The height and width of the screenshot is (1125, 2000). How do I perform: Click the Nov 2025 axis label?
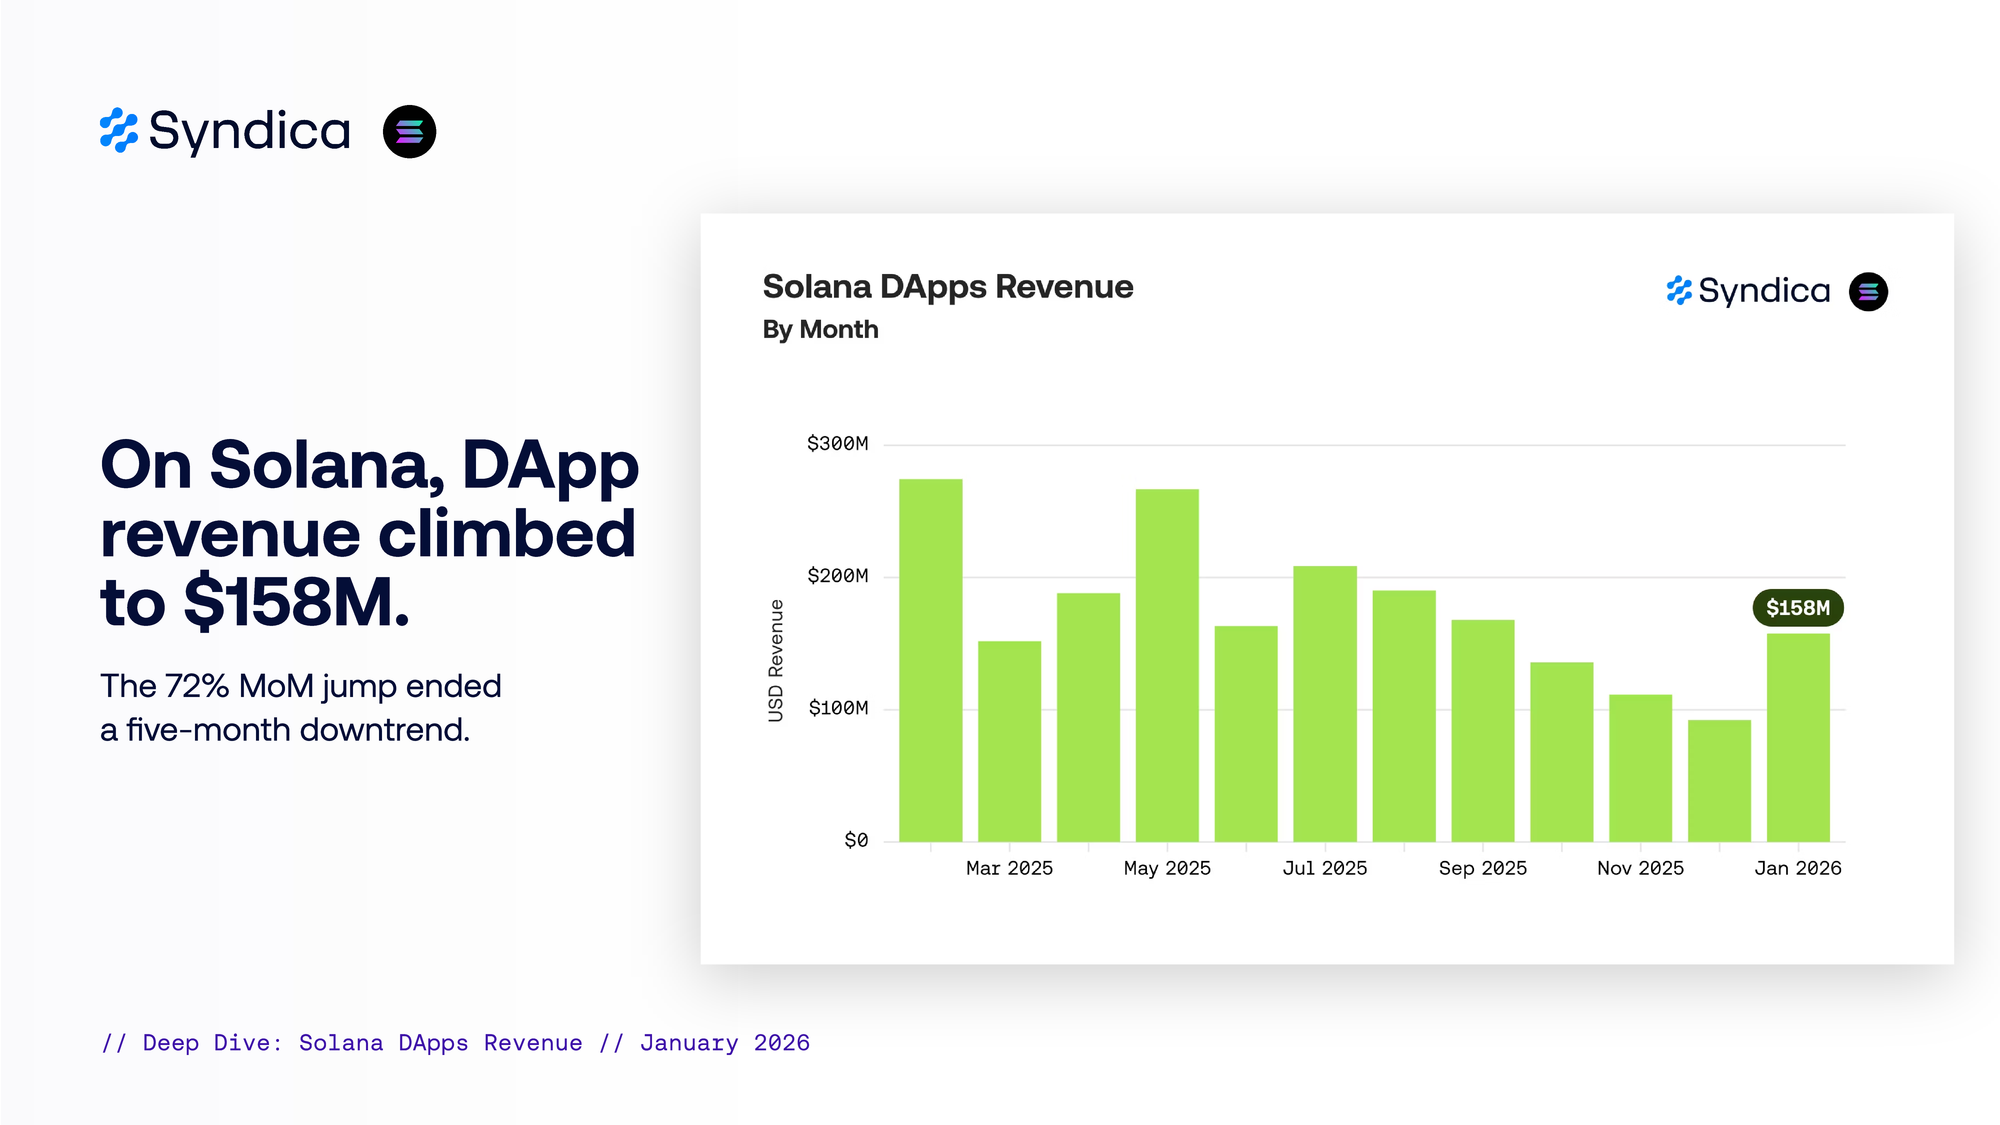click(1640, 868)
